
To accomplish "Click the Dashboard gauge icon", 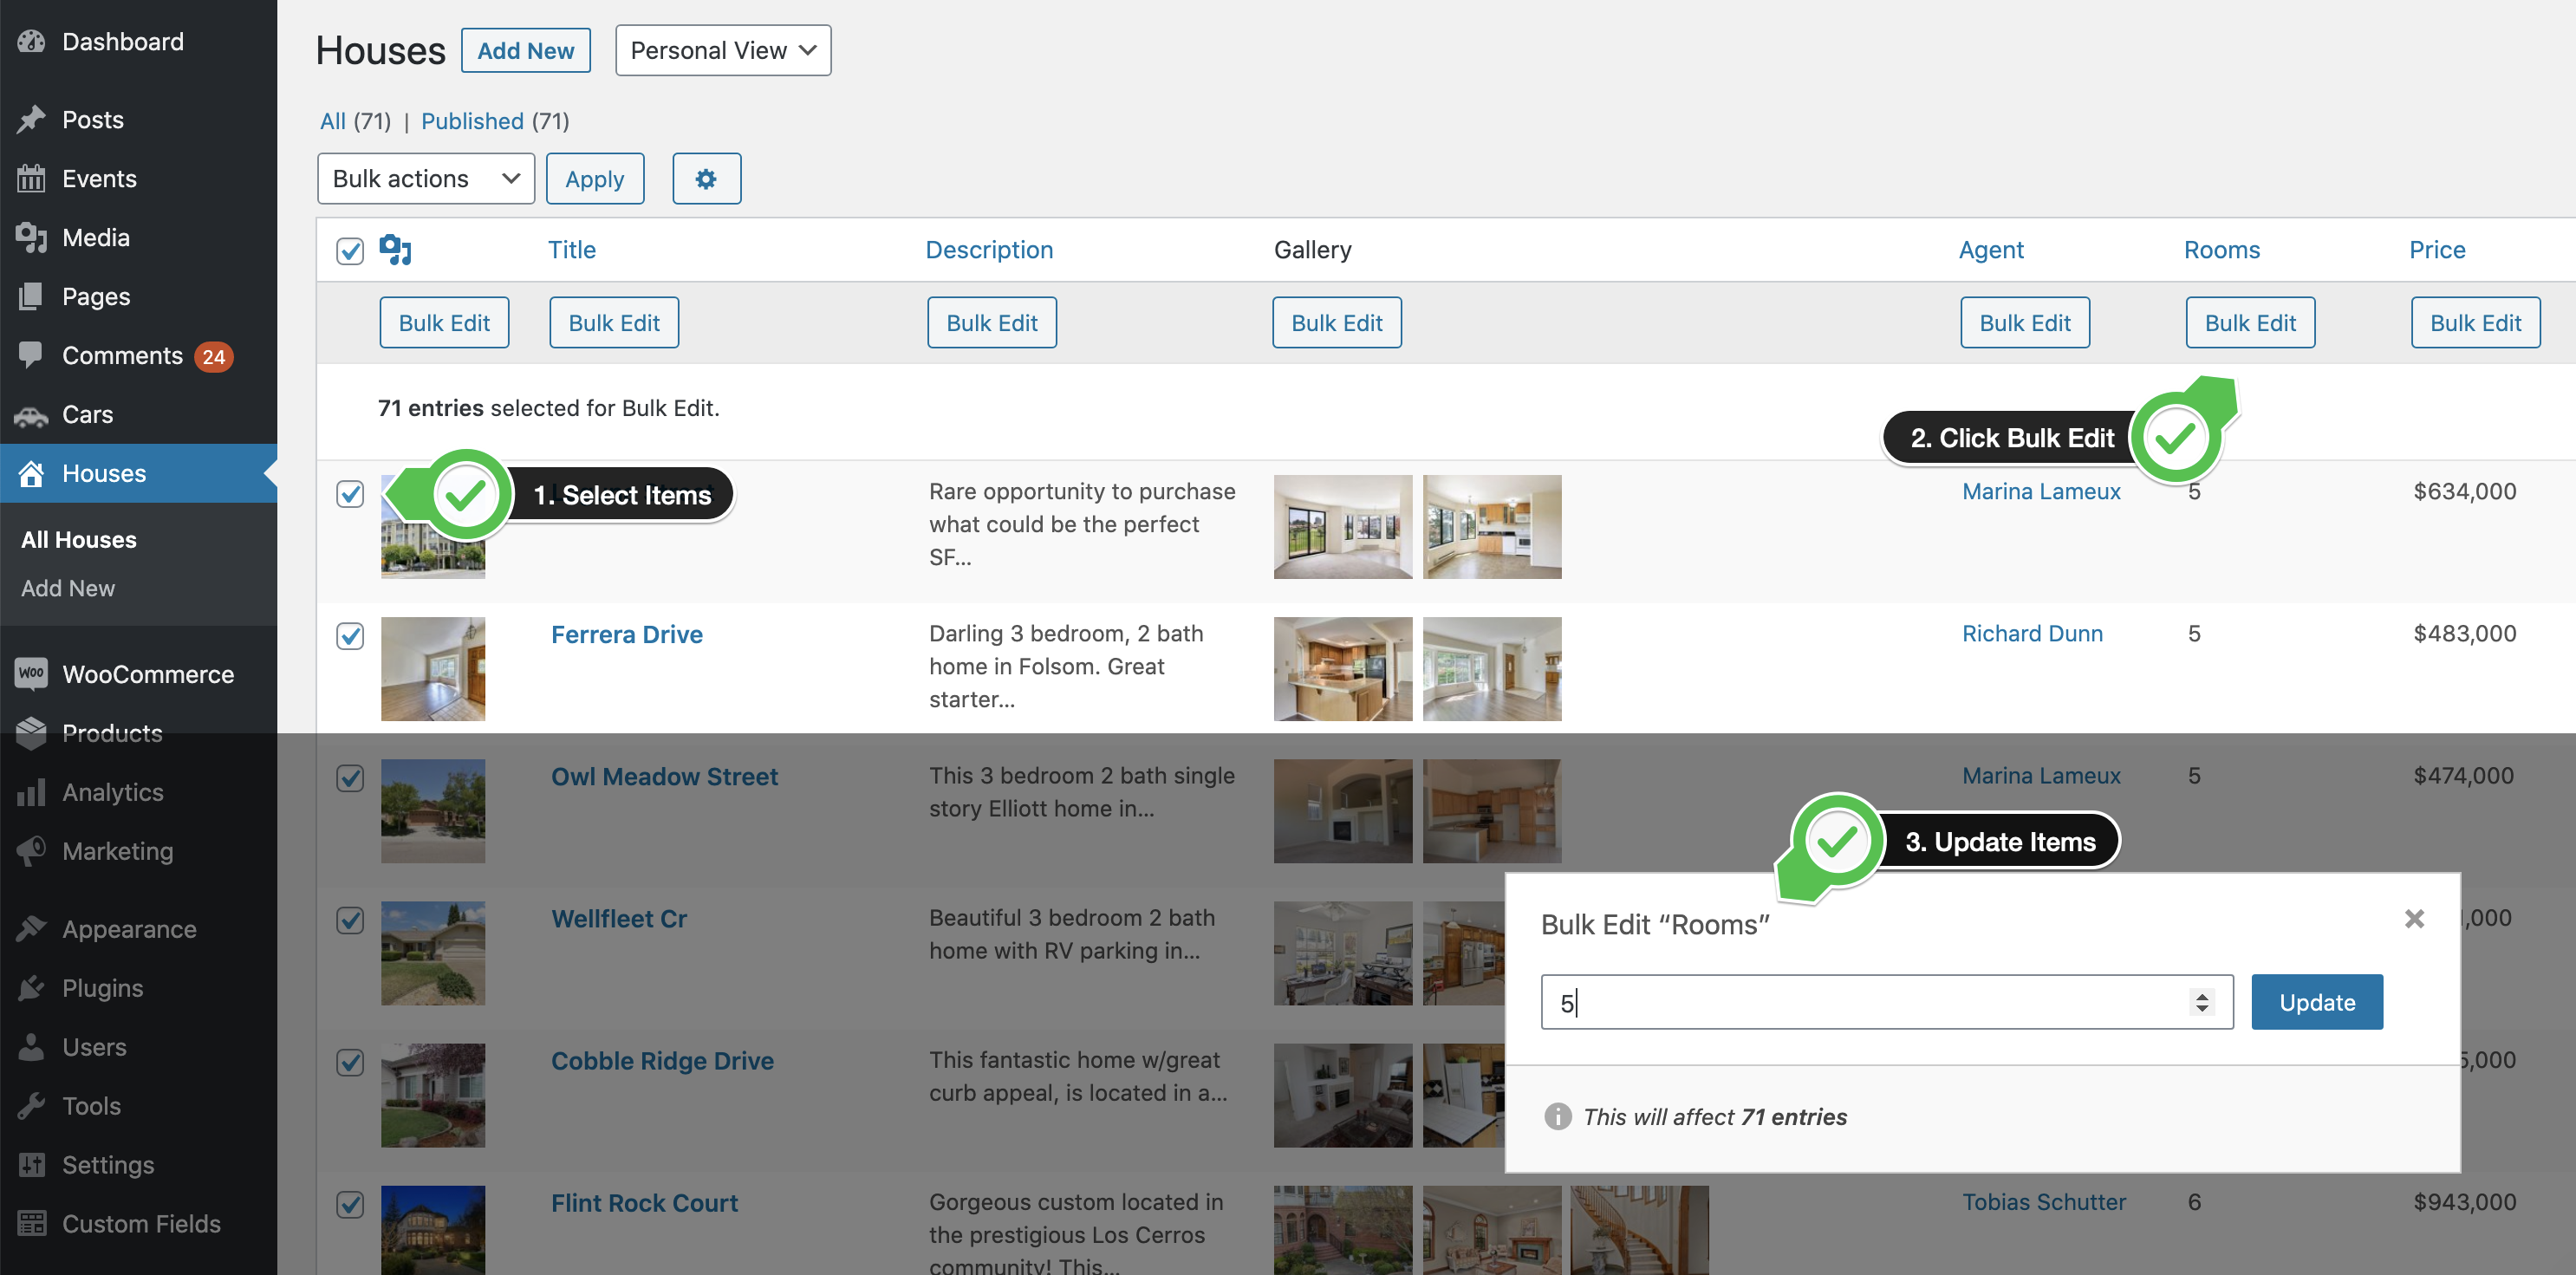I will click(31, 41).
